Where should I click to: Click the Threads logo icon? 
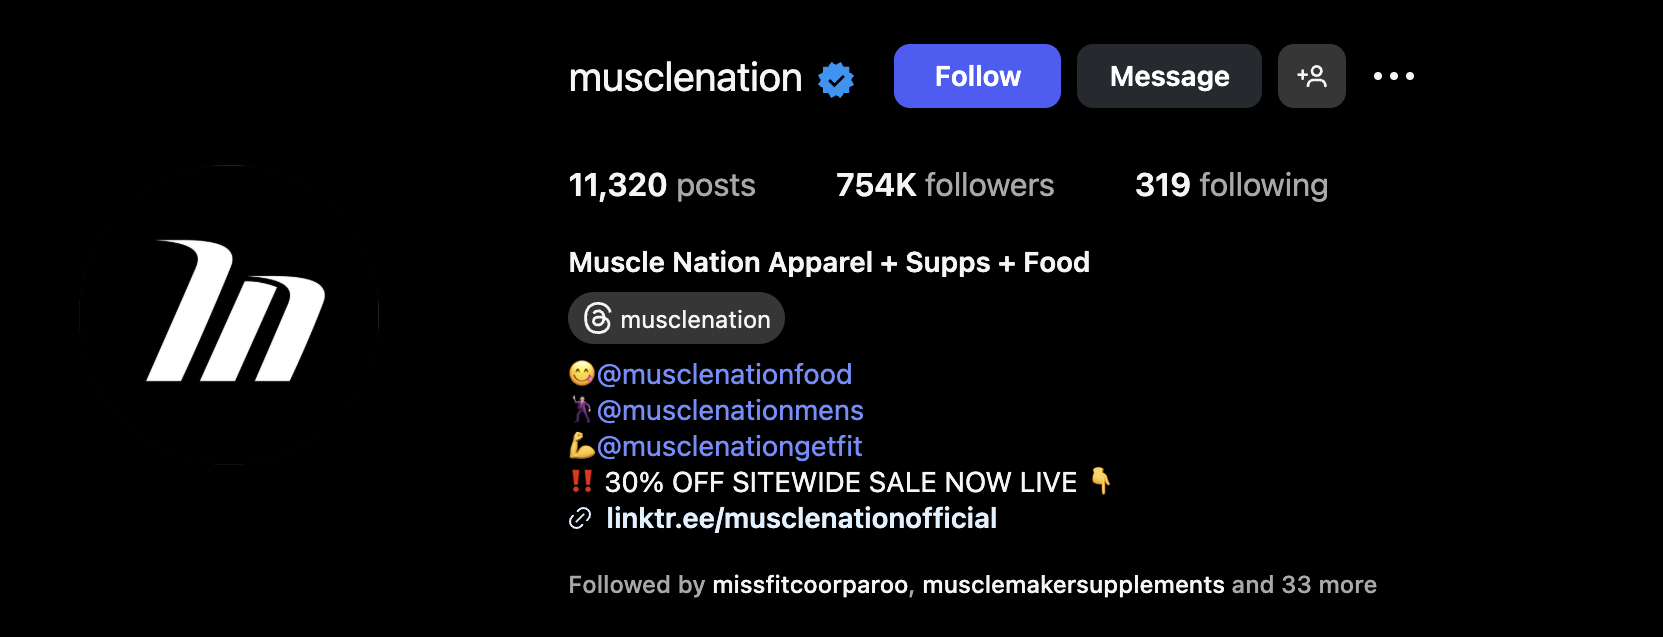pos(597,319)
